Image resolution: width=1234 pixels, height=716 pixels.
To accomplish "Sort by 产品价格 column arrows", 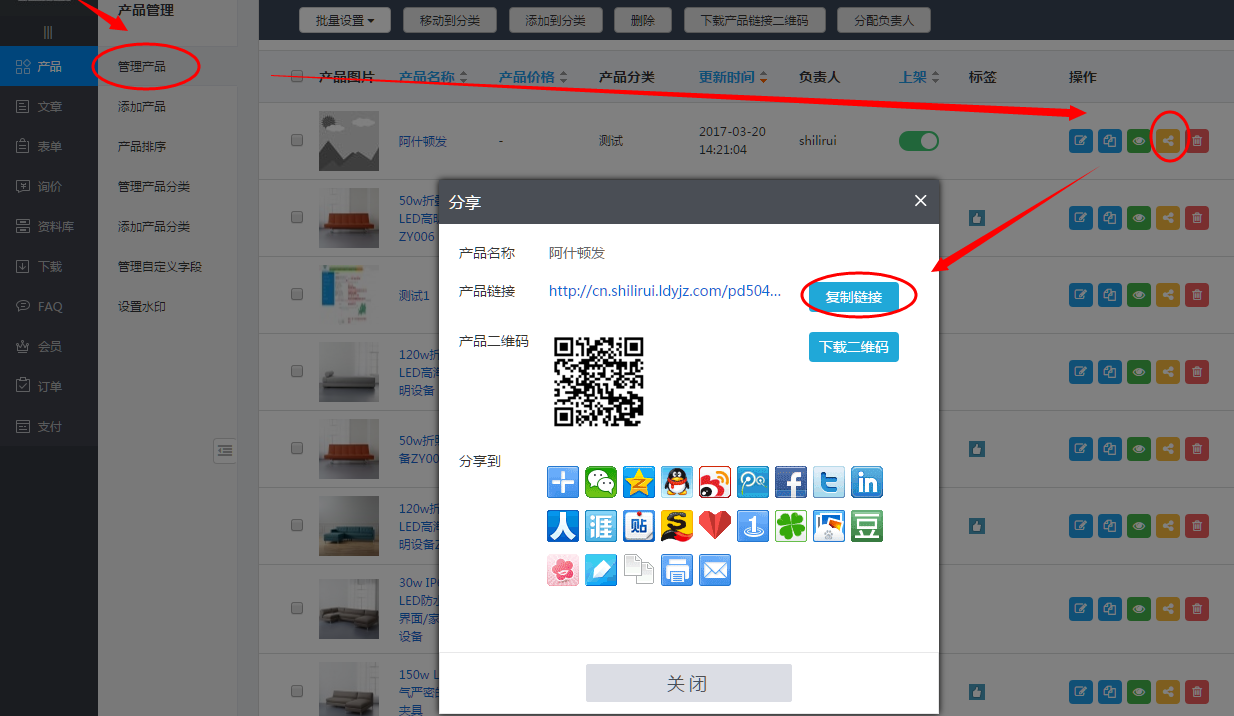I will click(x=563, y=78).
